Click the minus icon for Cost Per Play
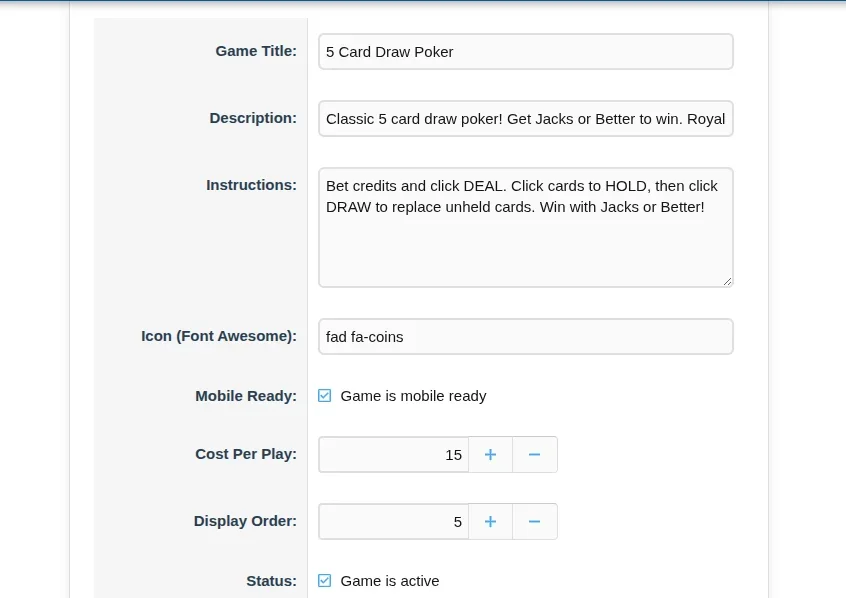 click(x=535, y=455)
